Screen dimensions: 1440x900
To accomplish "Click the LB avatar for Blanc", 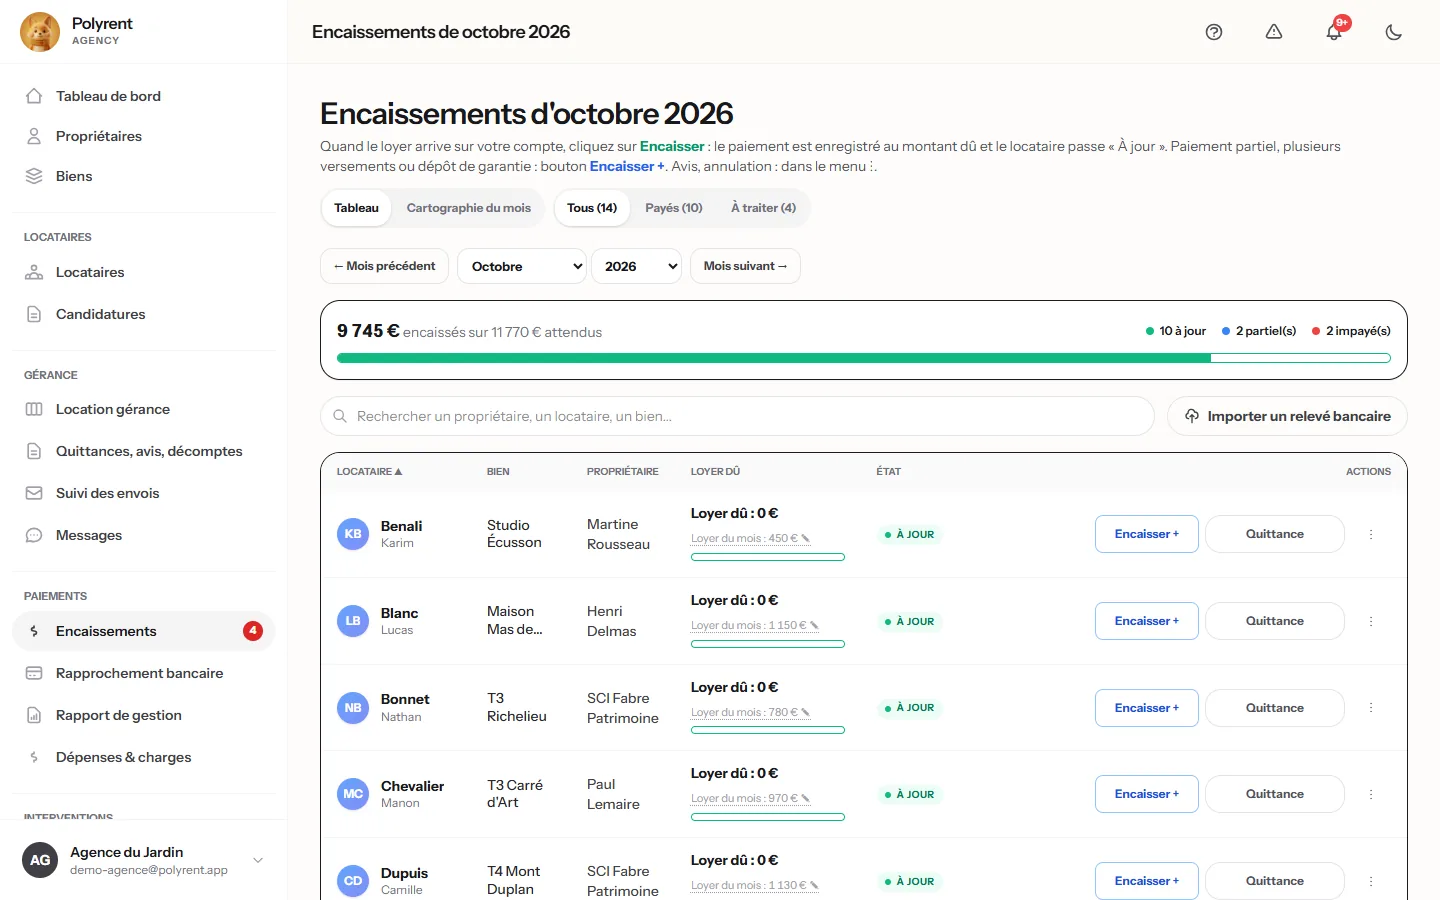I will pos(353,621).
